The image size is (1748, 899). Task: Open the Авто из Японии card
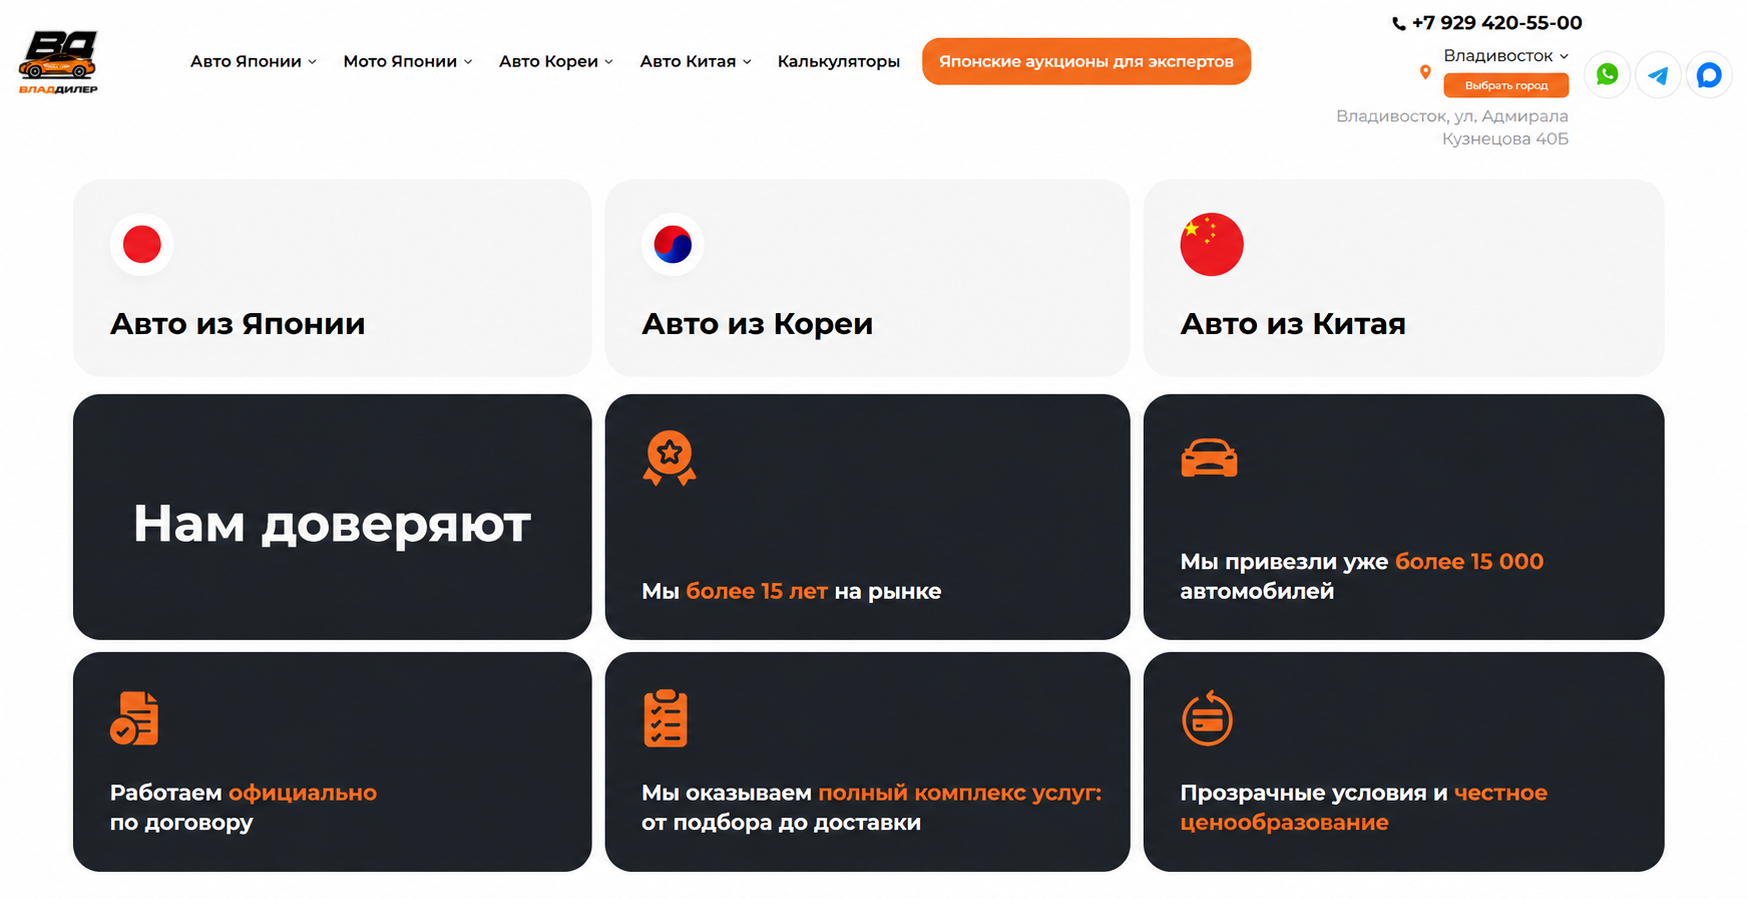(x=332, y=278)
